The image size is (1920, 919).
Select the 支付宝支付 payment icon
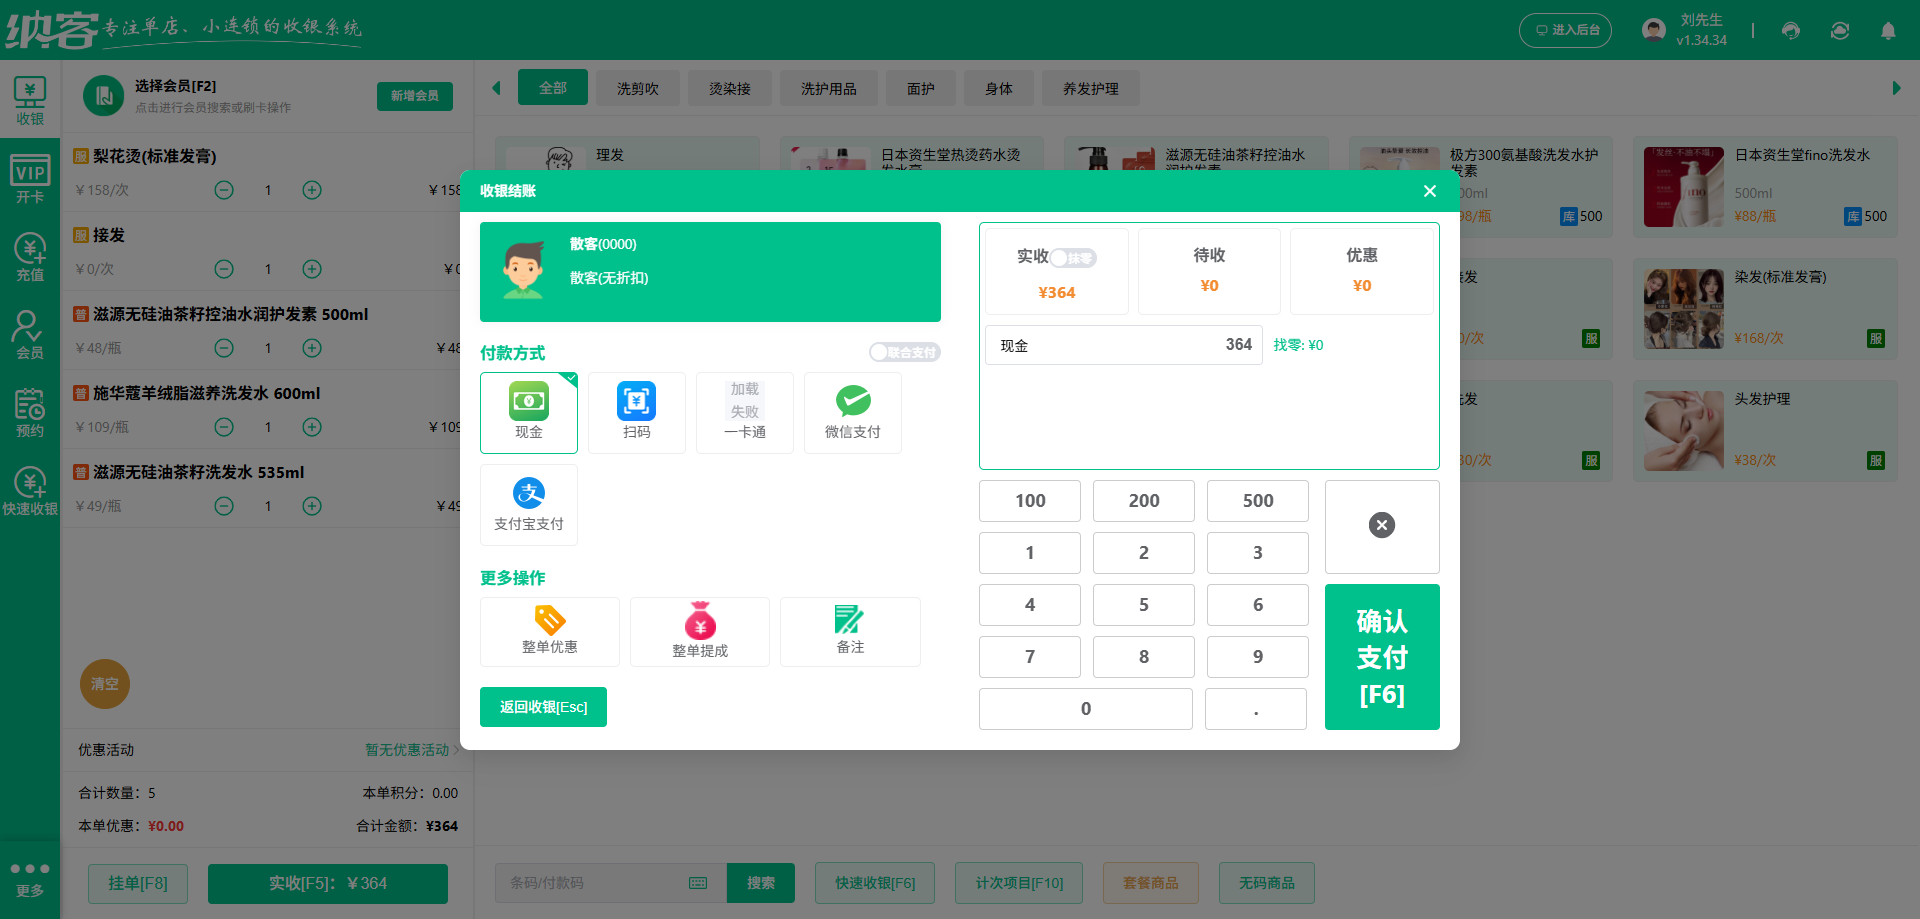click(529, 504)
